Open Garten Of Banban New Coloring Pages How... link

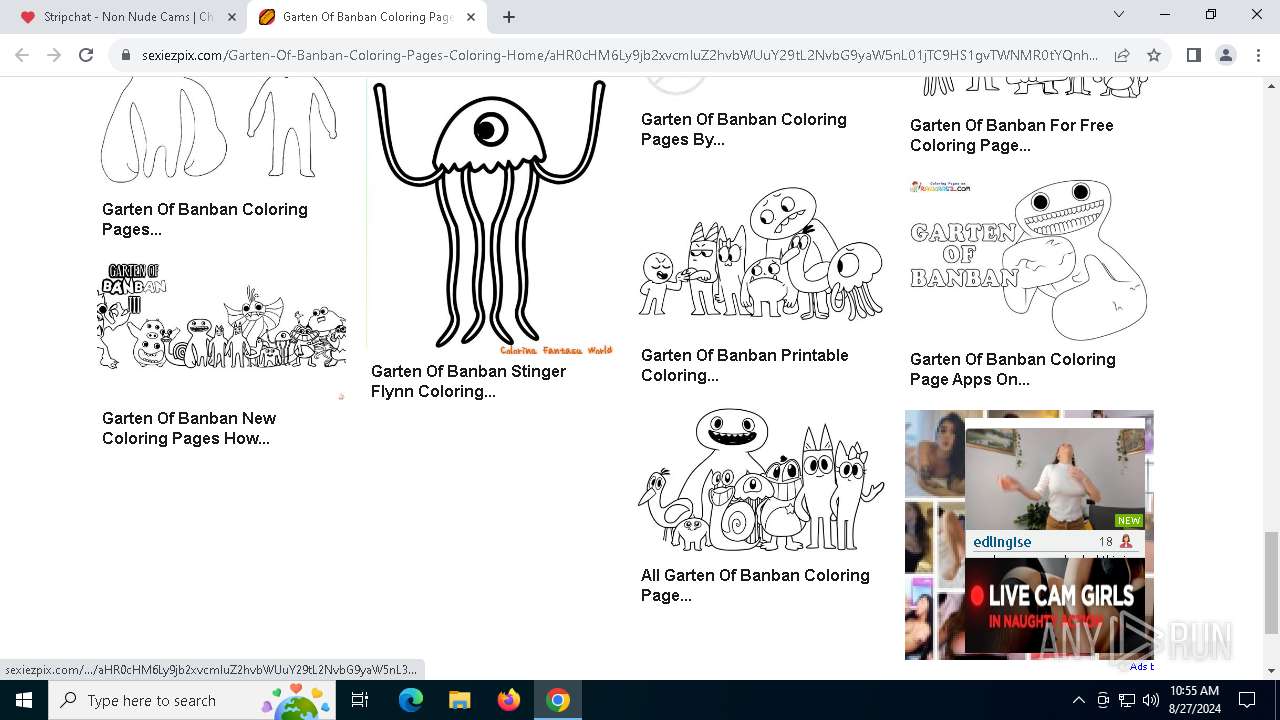tap(189, 428)
